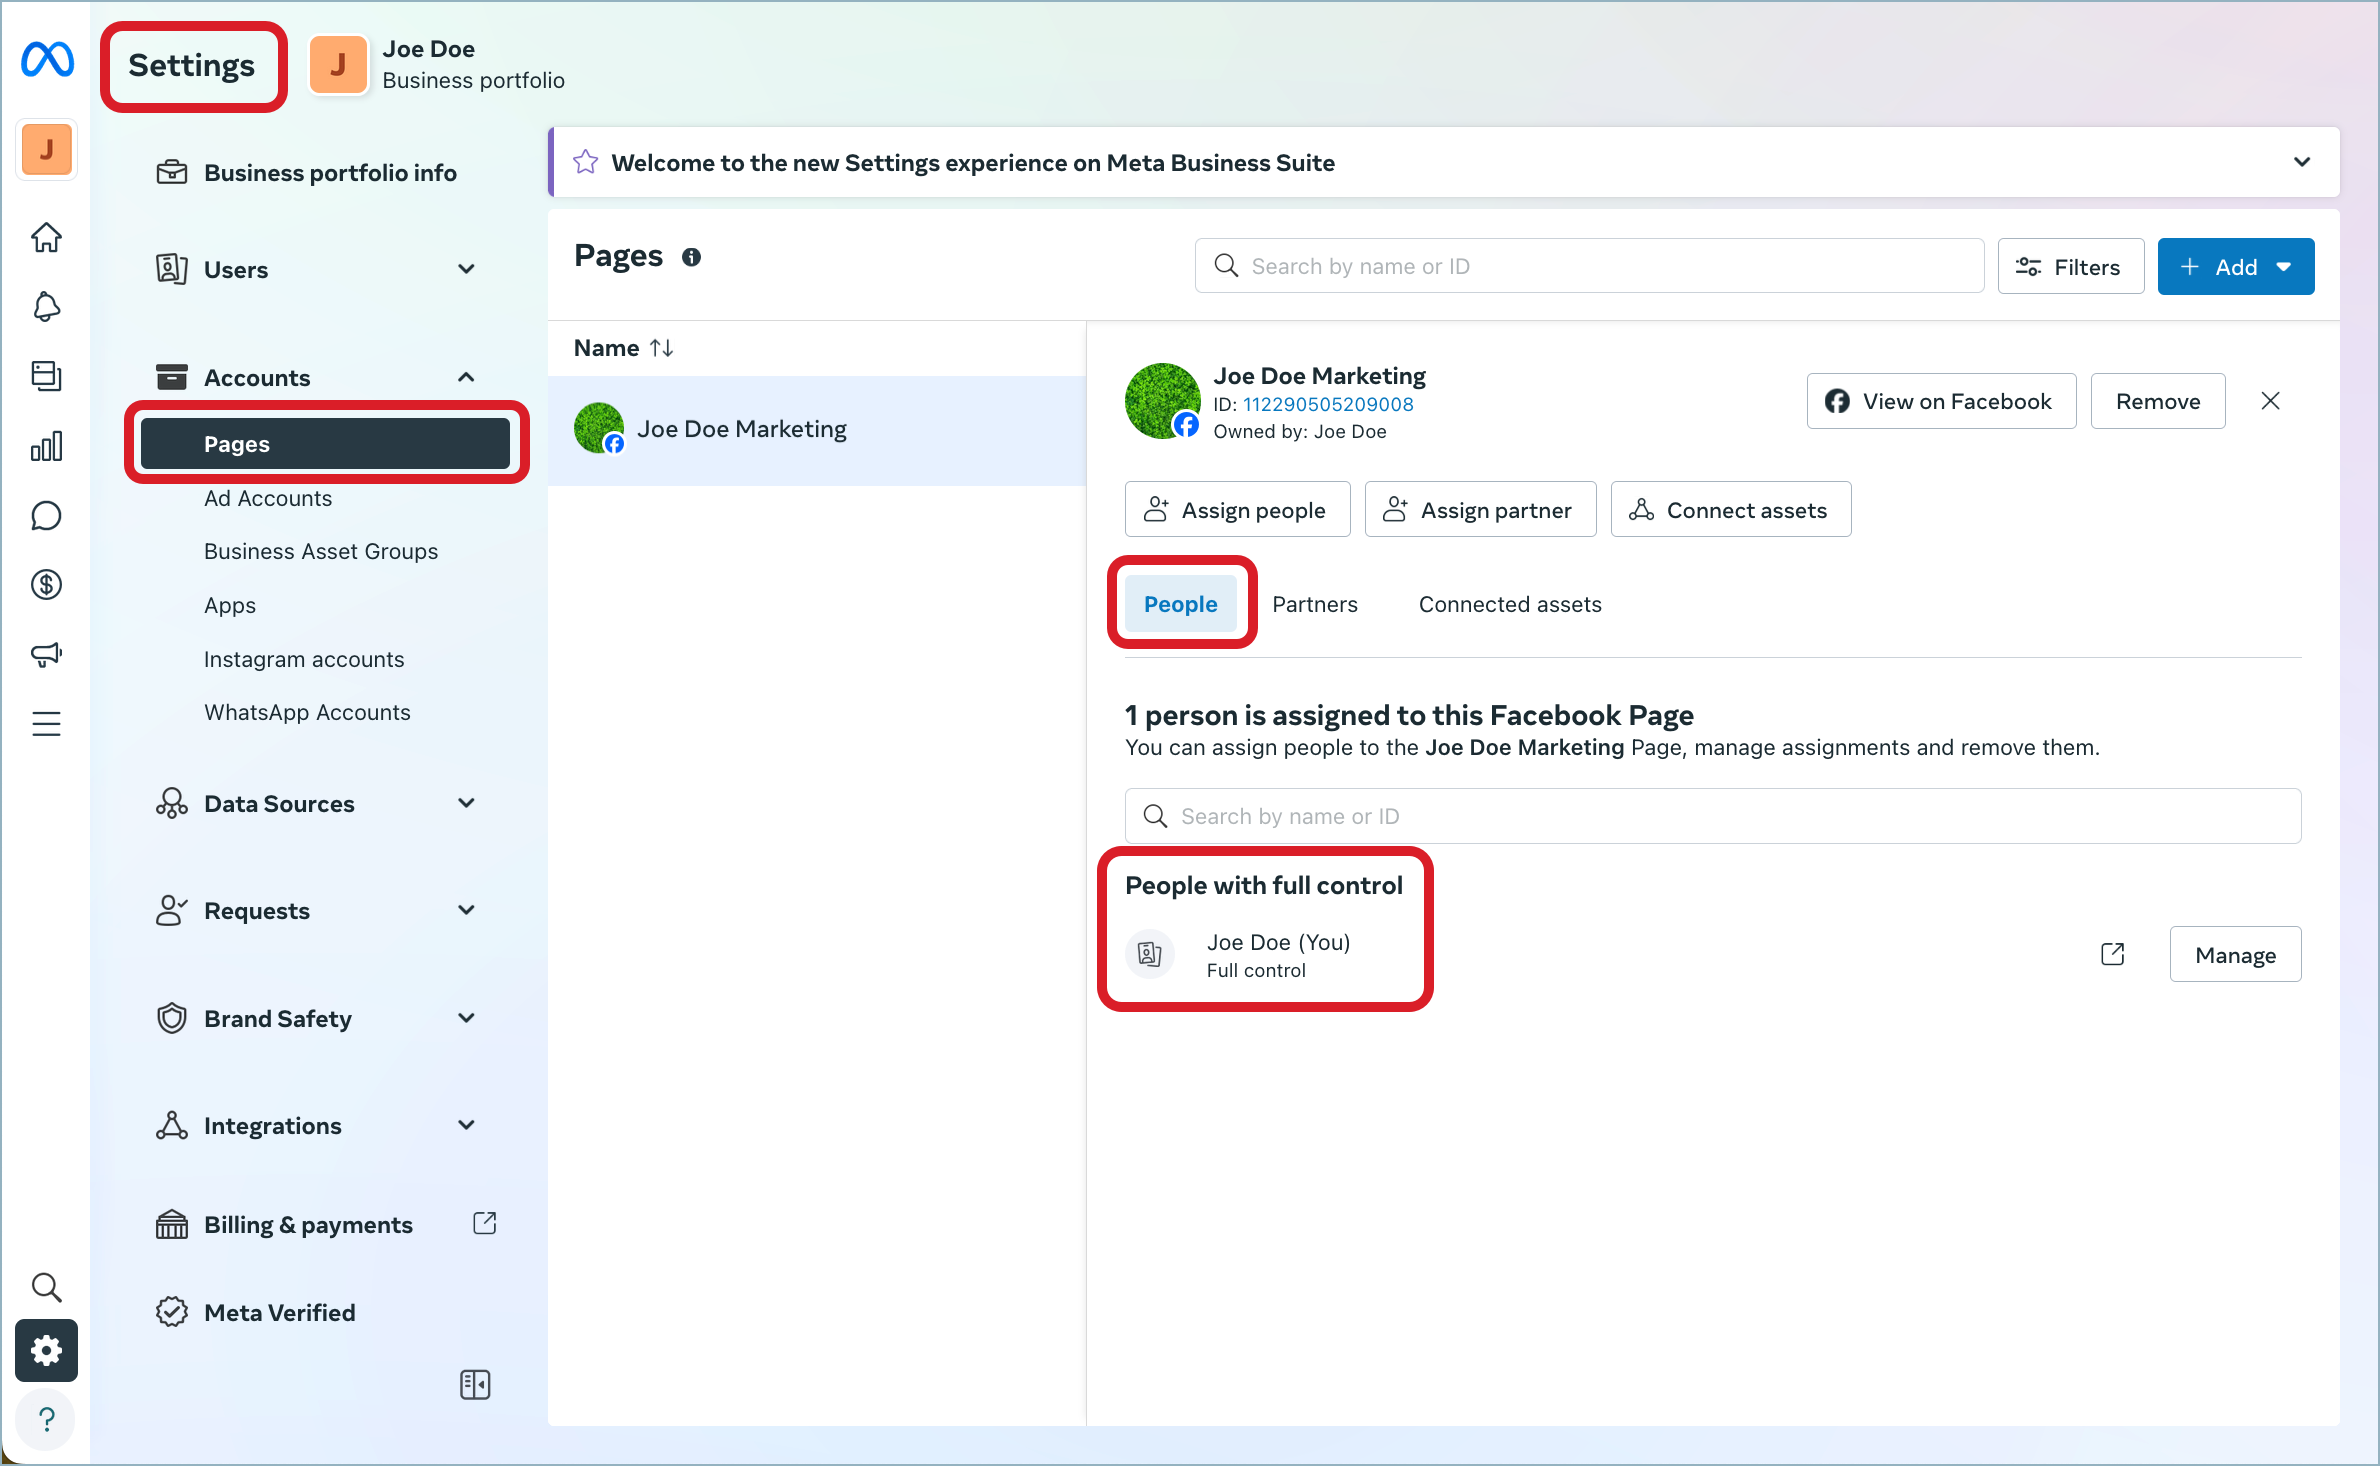The width and height of the screenshot is (2380, 1466).
Task: Switch to the Partners tab
Action: point(1314,603)
